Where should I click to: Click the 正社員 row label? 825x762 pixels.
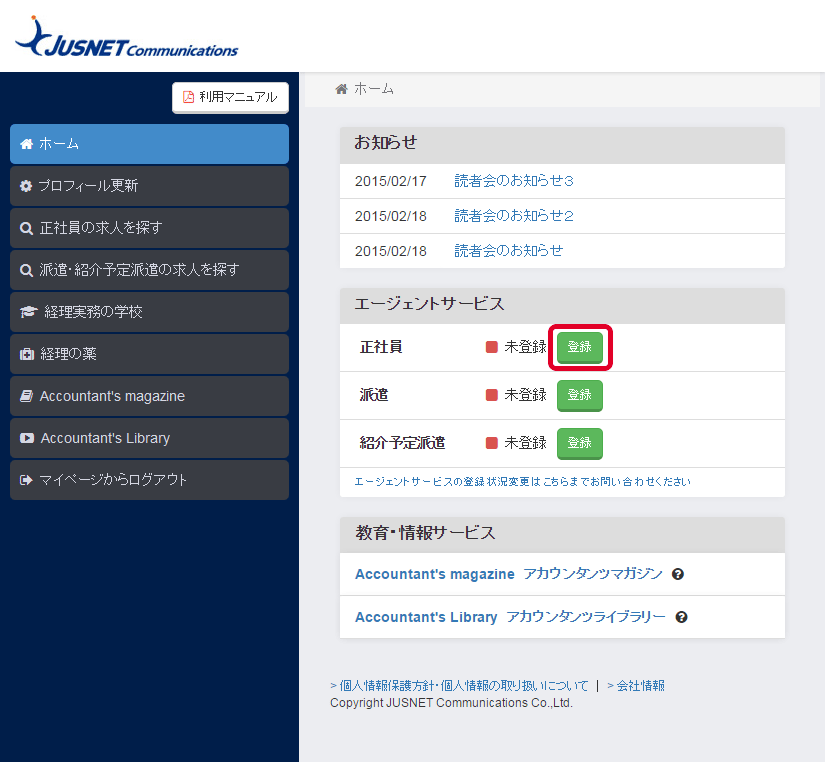pyautogui.click(x=381, y=347)
